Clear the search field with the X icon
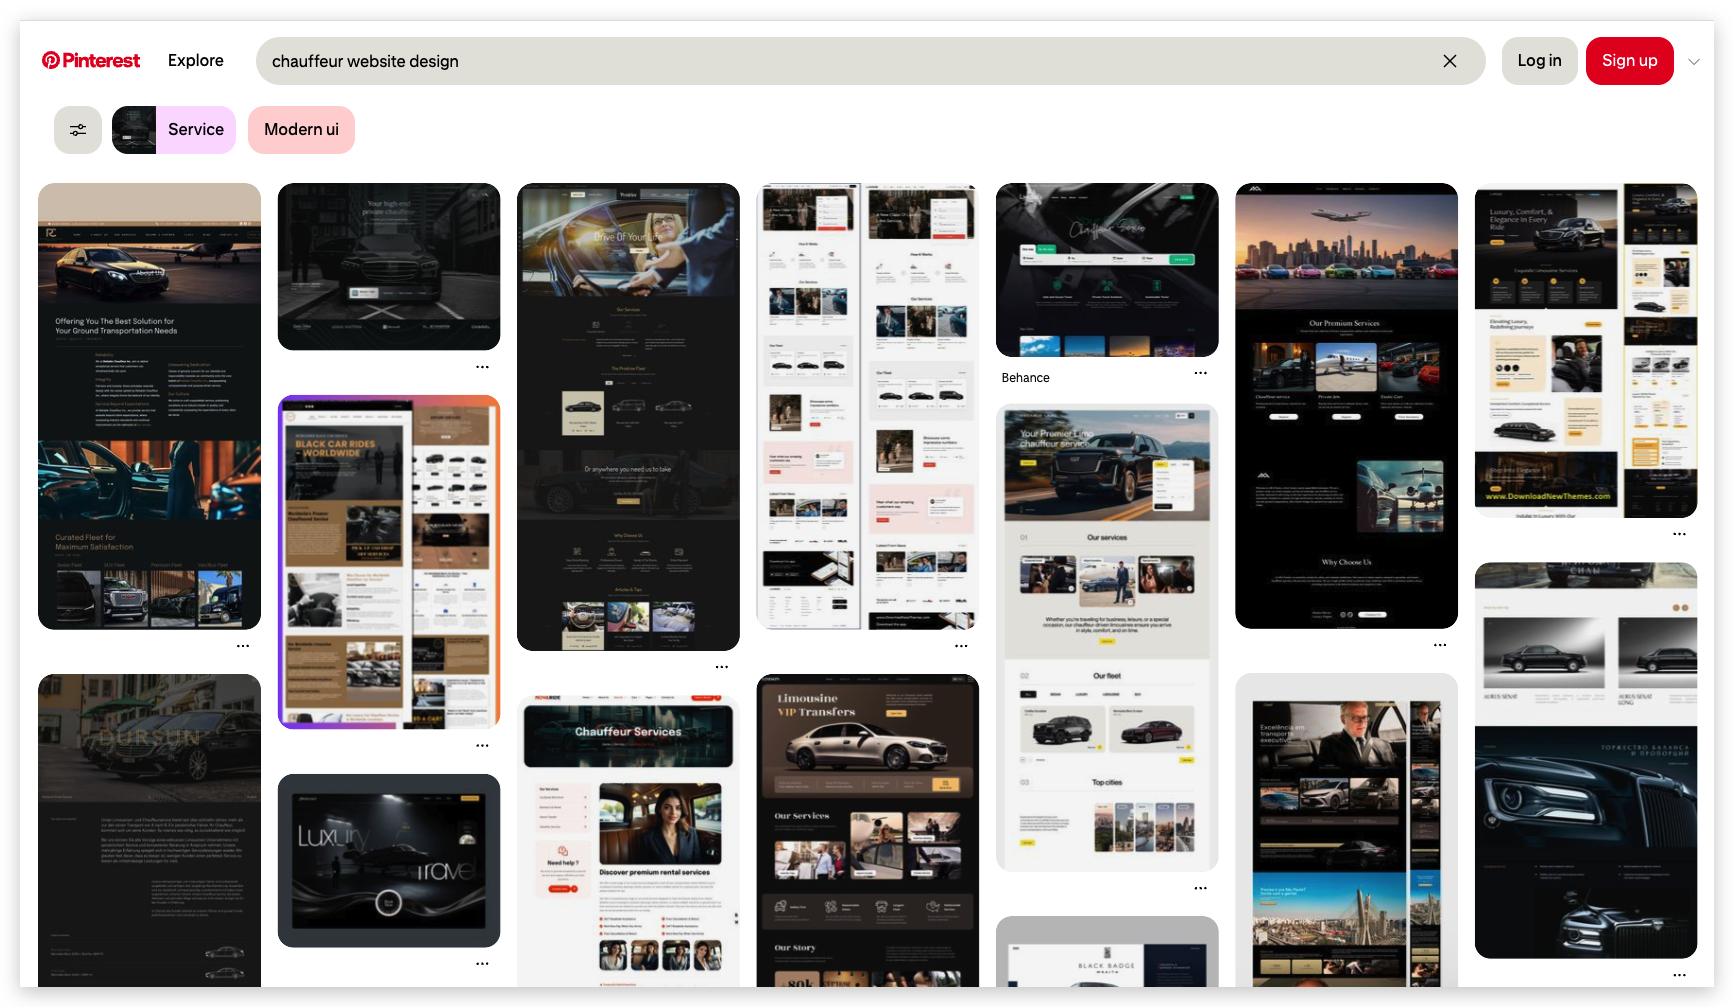The width and height of the screenshot is (1734, 1007). pos(1450,61)
